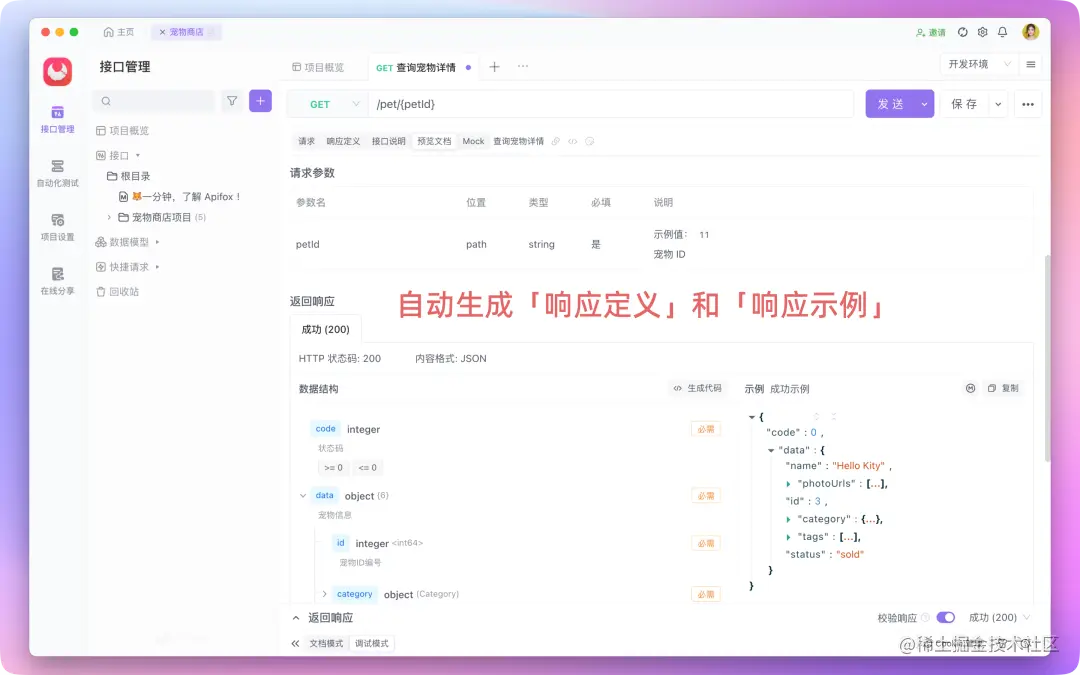The width and height of the screenshot is (1080, 675).
Task: Create a new API with the purple plus icon
Action: click(260, 102)
